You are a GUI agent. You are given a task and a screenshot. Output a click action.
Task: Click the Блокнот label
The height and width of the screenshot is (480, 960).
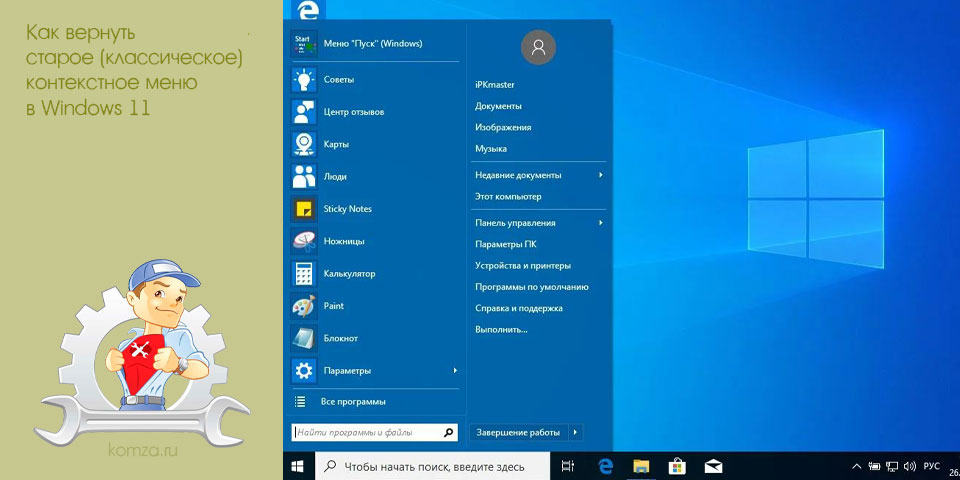[341, 338]
